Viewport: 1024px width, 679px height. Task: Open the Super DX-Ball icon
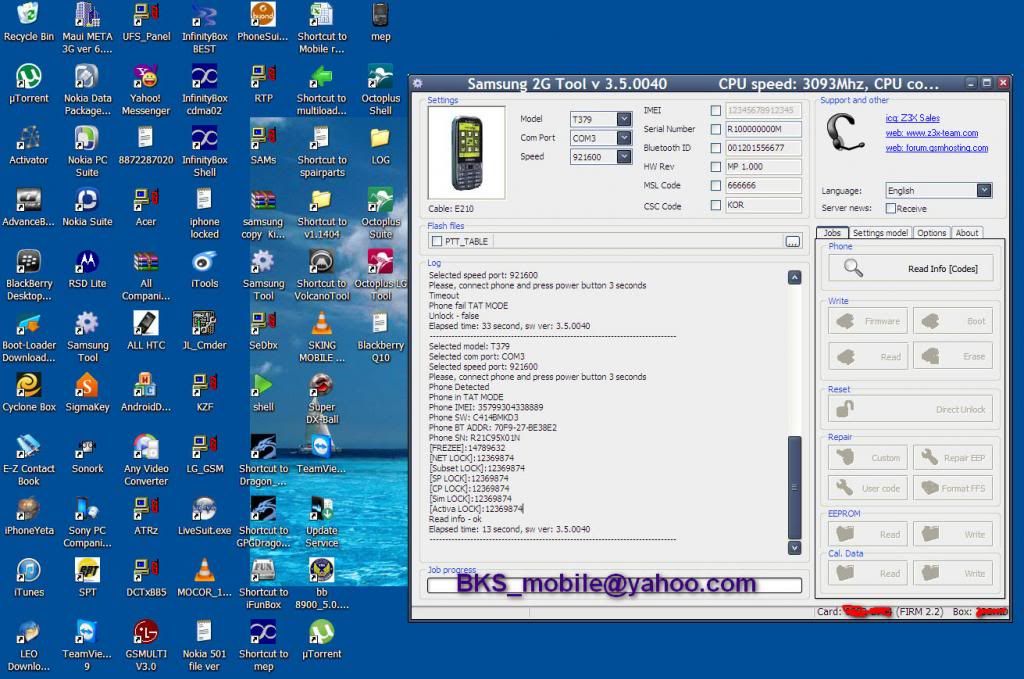321,399
